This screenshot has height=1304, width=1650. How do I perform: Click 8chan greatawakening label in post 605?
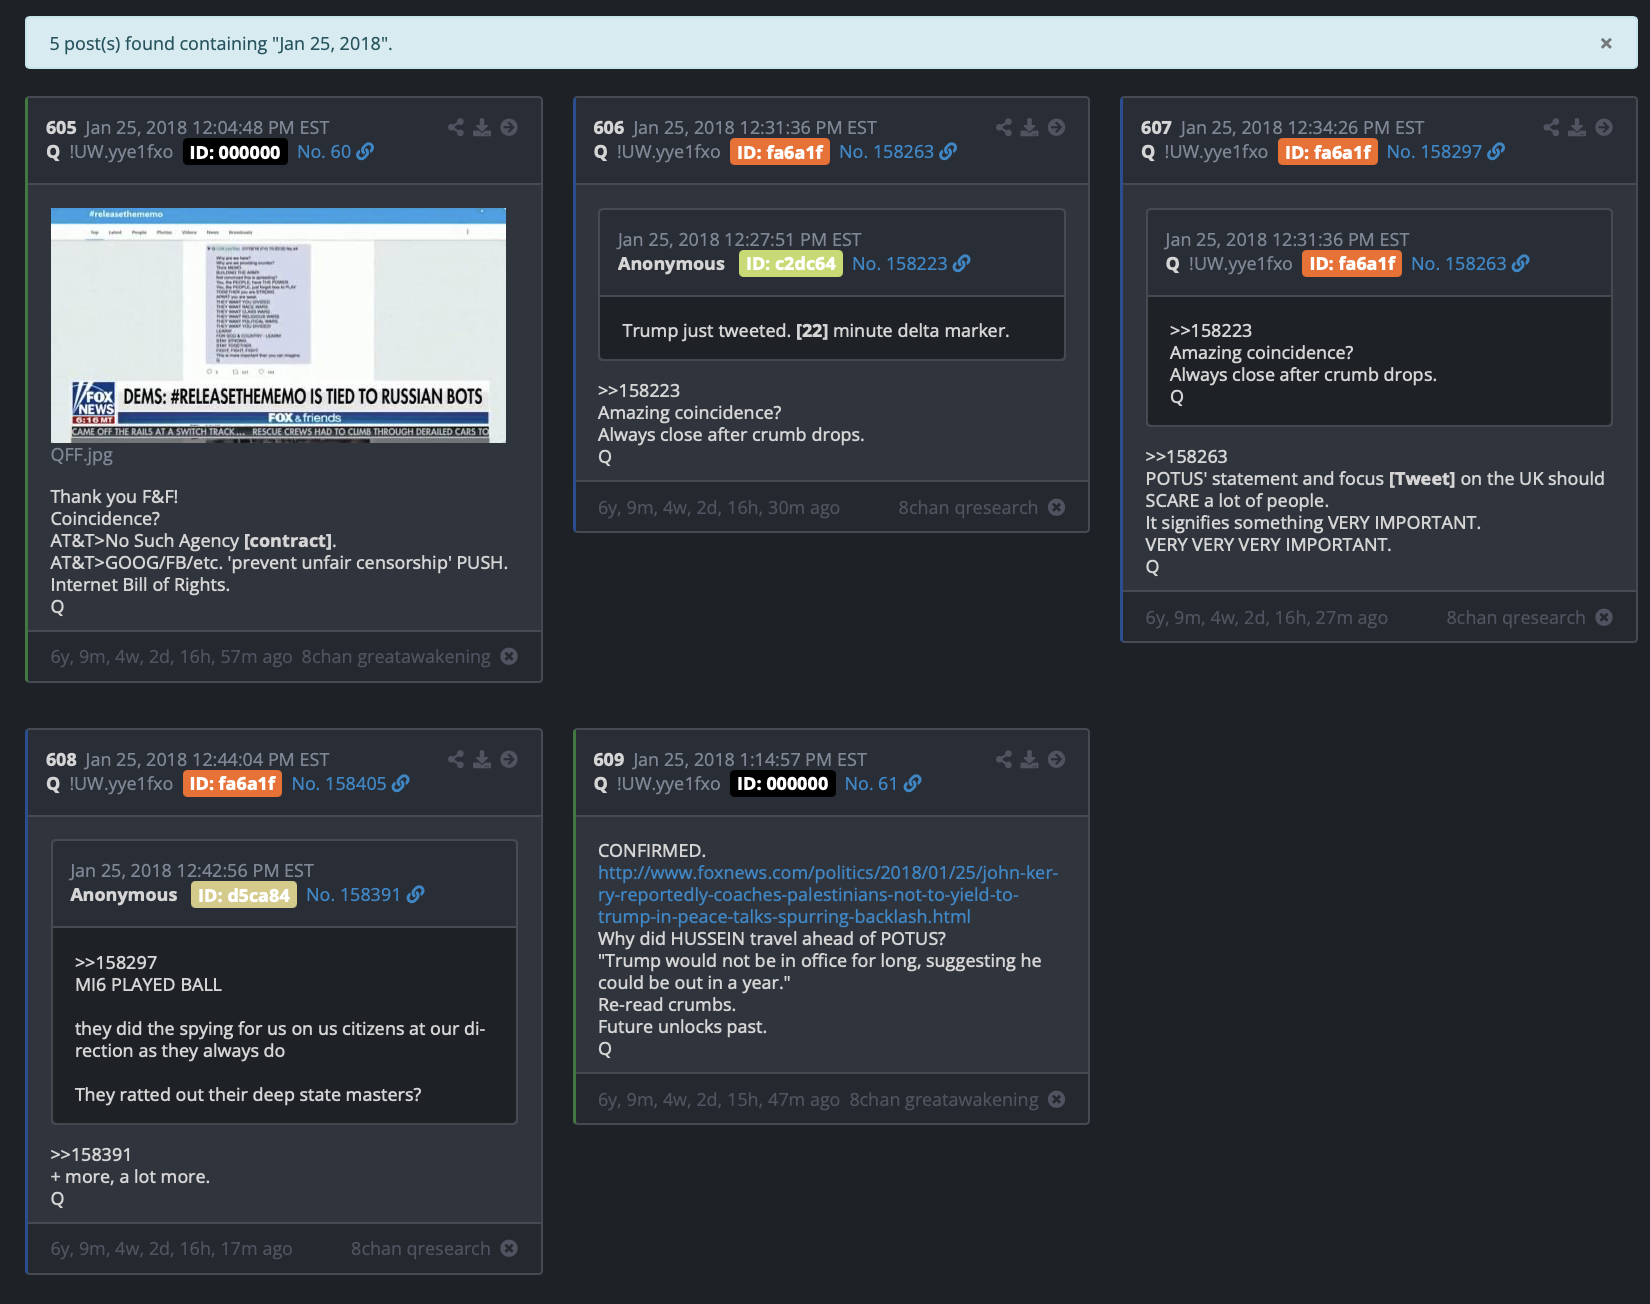396,657
